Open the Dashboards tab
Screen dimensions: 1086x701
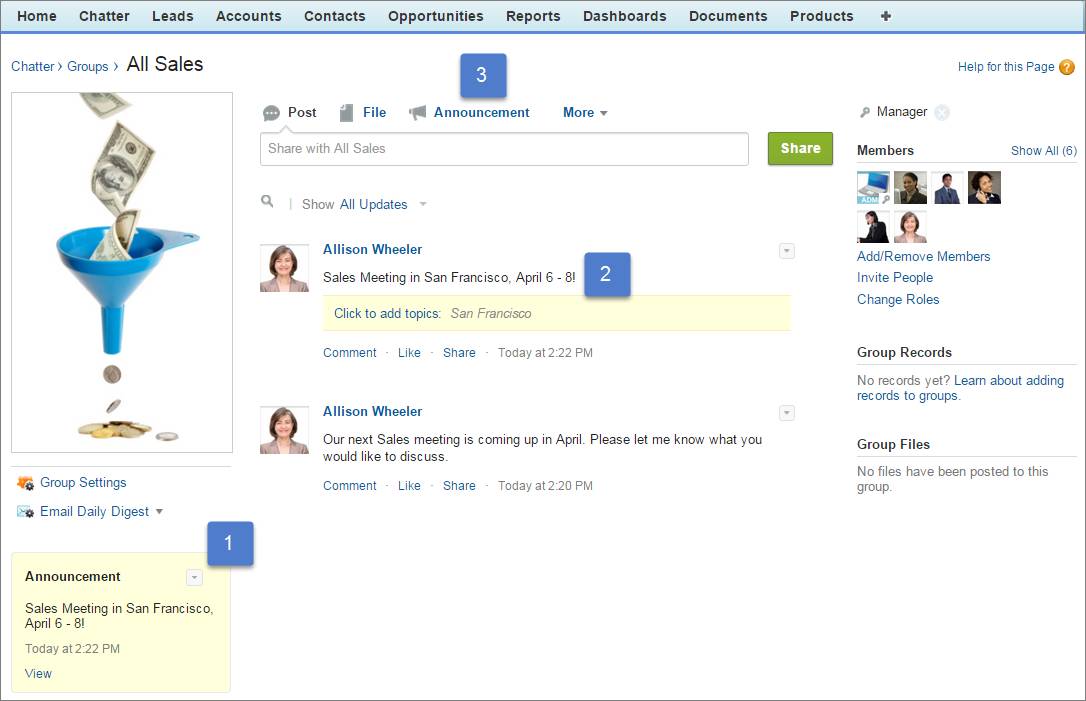point(625,16)
